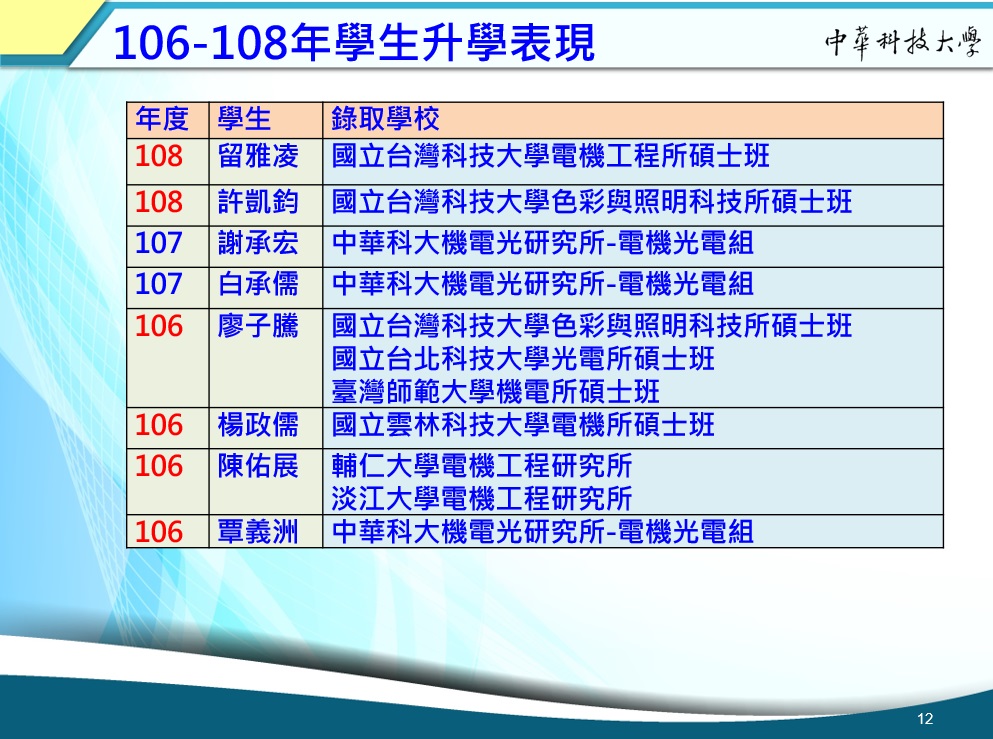Select 謝承宏's 中華科大機電光研究所 school cell
The image size is (993, 739).
pos(633,246)
